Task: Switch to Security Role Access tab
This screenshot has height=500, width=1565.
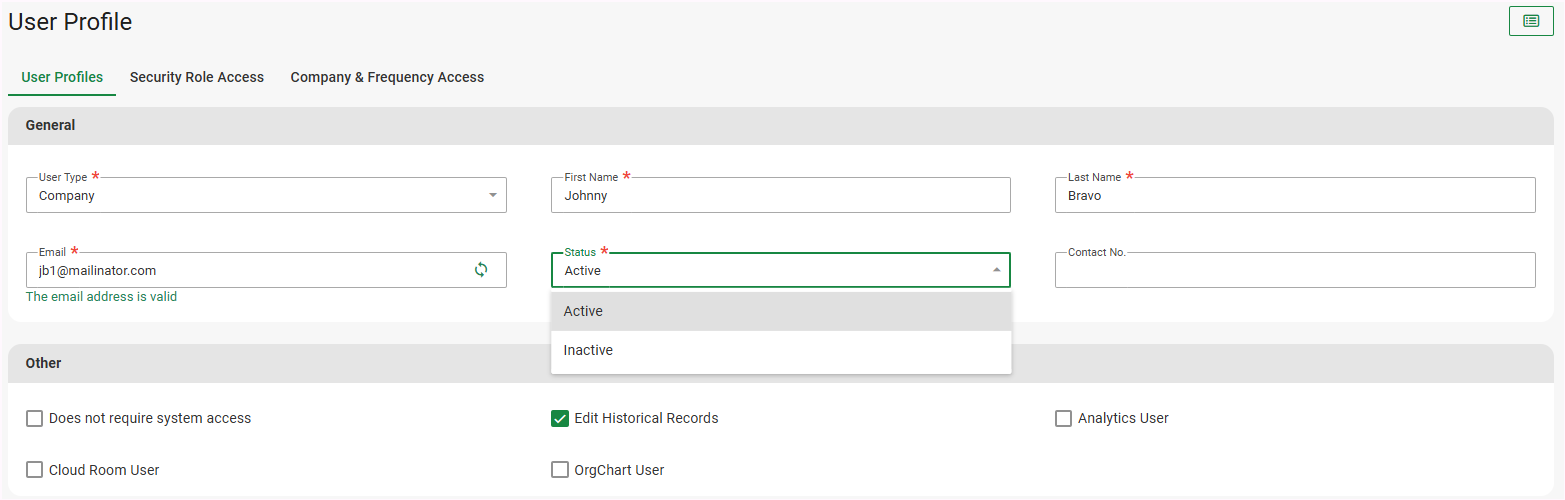Action: [197, 77]
